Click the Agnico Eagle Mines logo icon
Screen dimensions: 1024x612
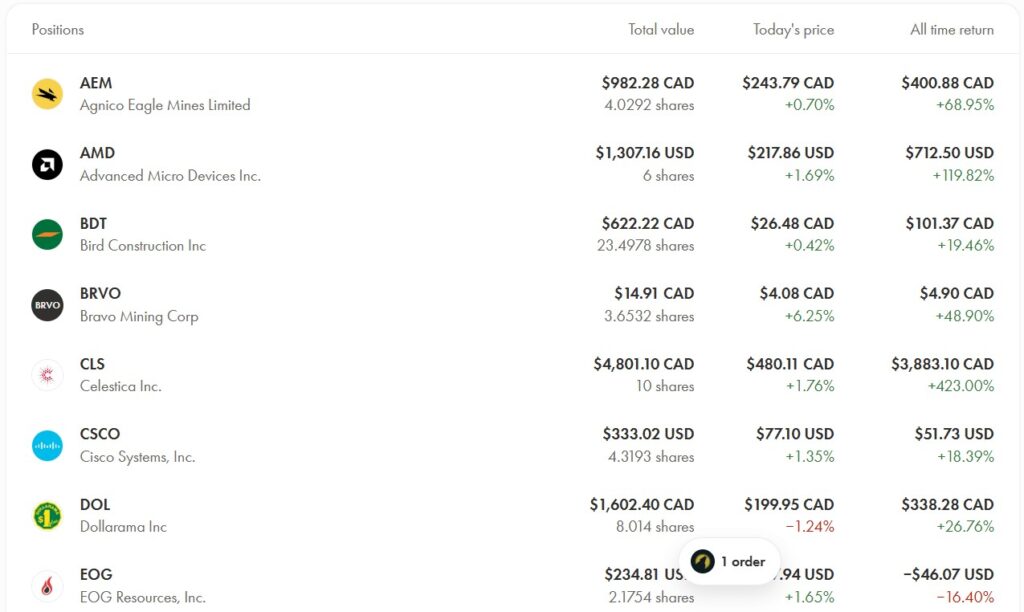pos(47,94)
